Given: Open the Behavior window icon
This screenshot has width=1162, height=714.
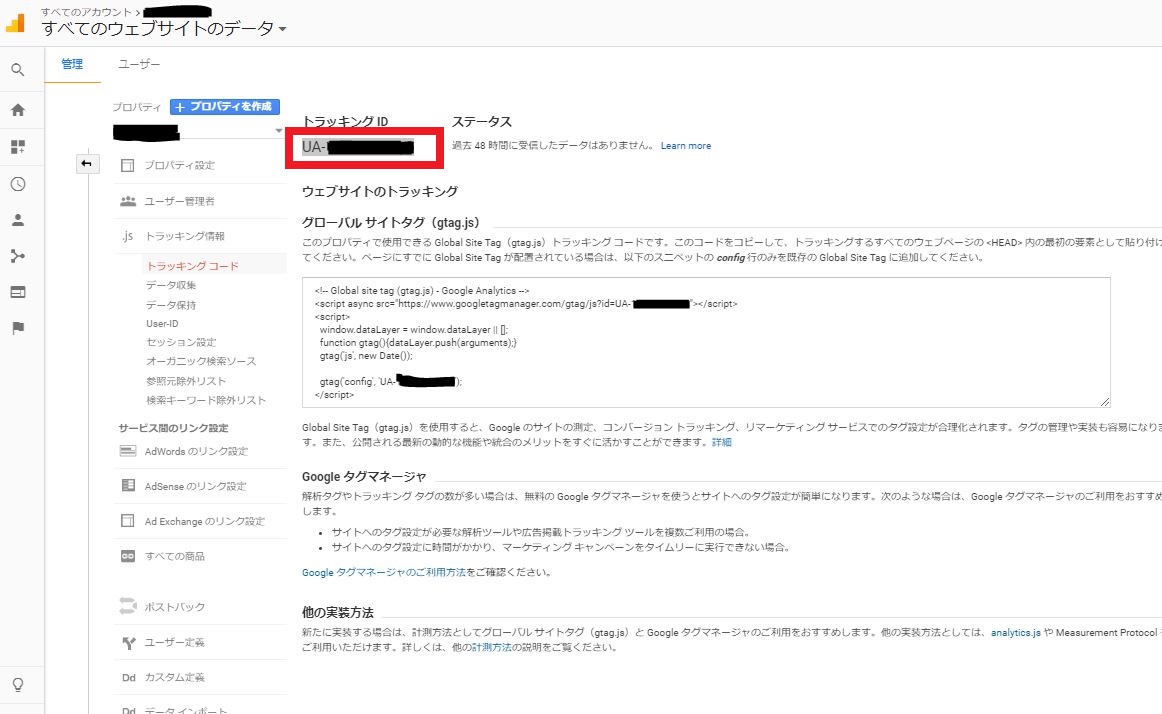Looking at the screenshot, I should [18, 292].
